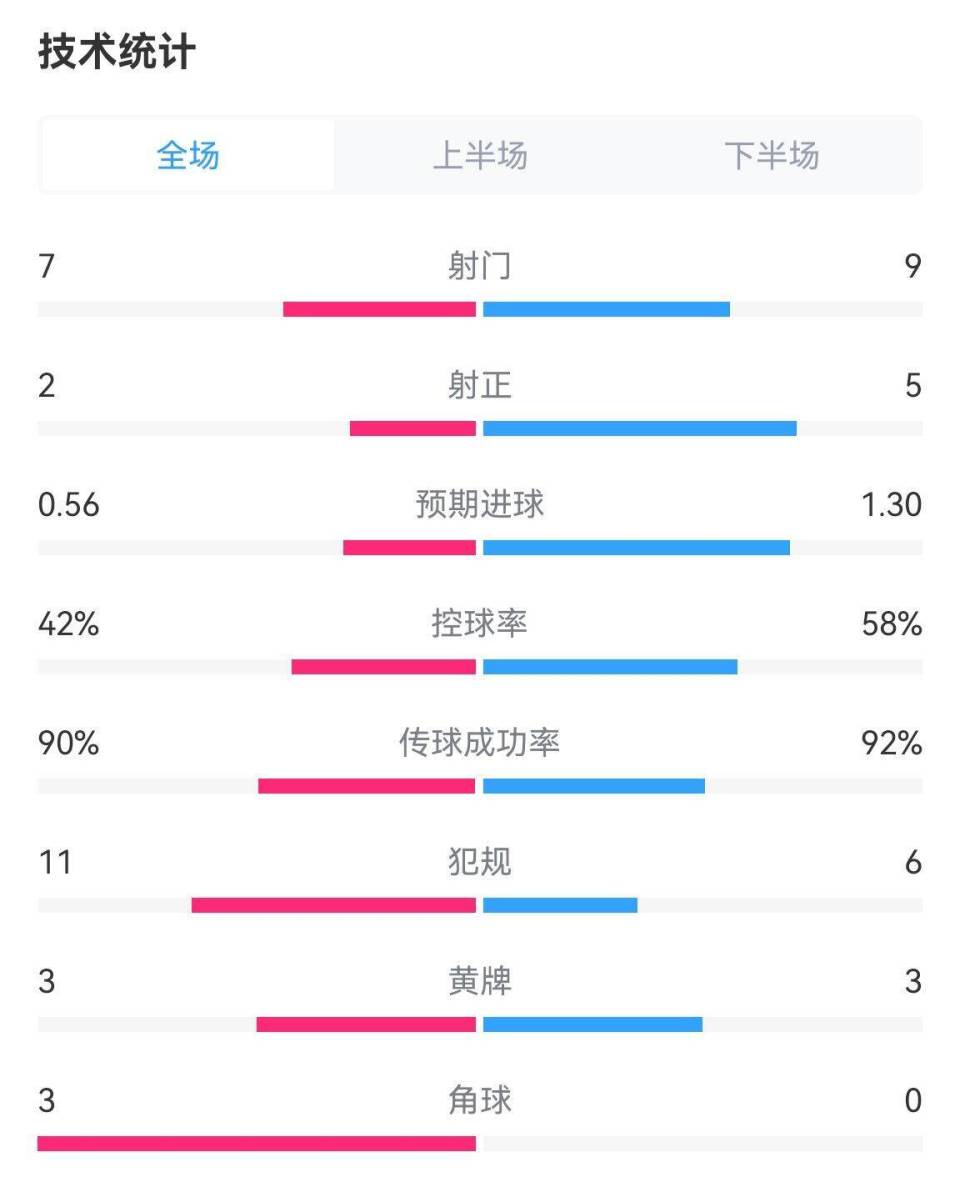Select the 全场 tab
This screenshot has width=960, height=1177.
pos(187,156)
